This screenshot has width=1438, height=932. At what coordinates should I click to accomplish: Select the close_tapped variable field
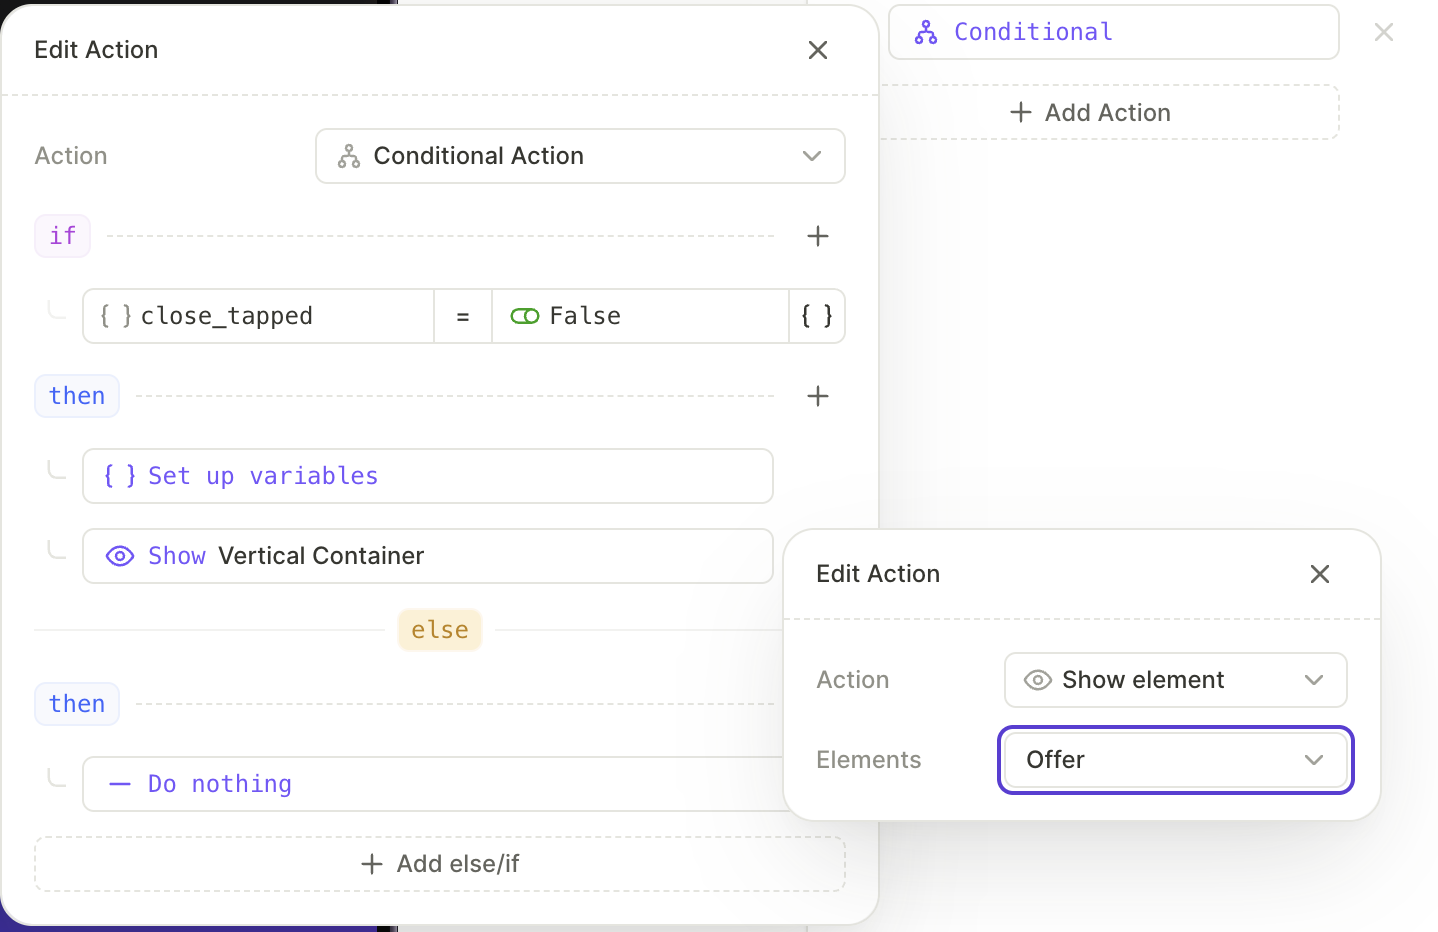(259, 316)
